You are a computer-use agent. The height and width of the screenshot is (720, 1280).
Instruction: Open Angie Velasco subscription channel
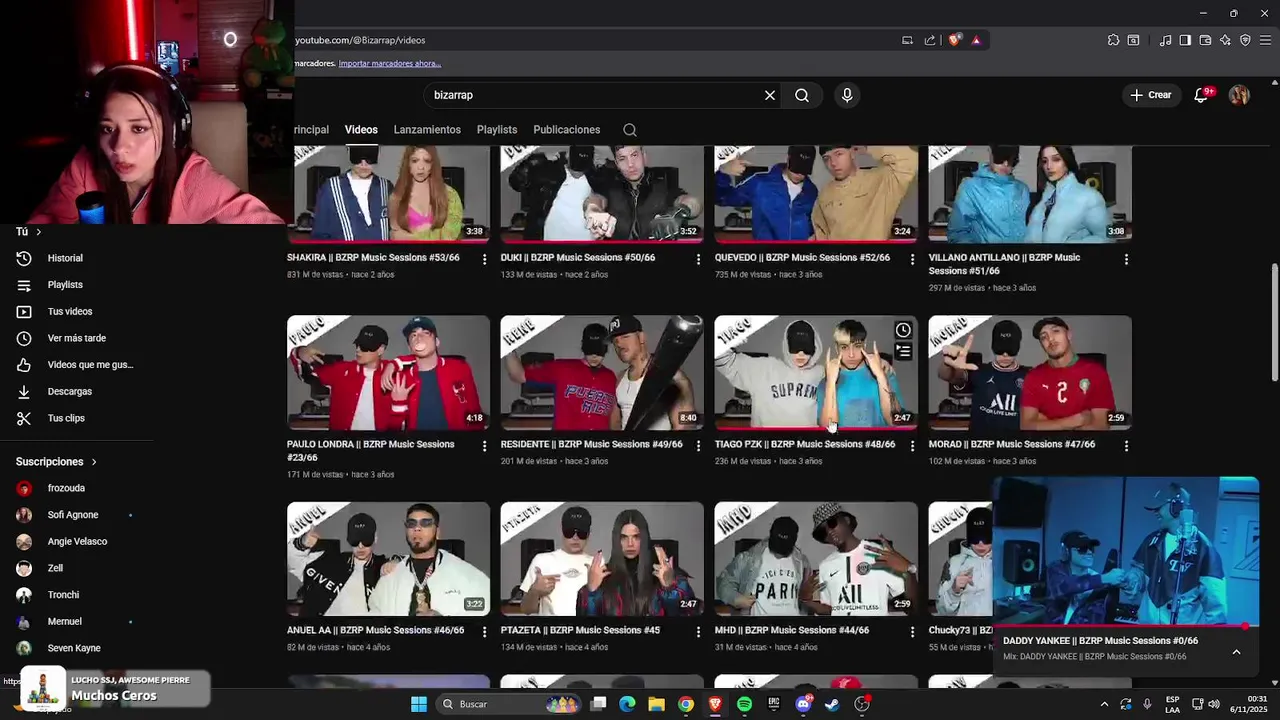(x=77, y=542)
